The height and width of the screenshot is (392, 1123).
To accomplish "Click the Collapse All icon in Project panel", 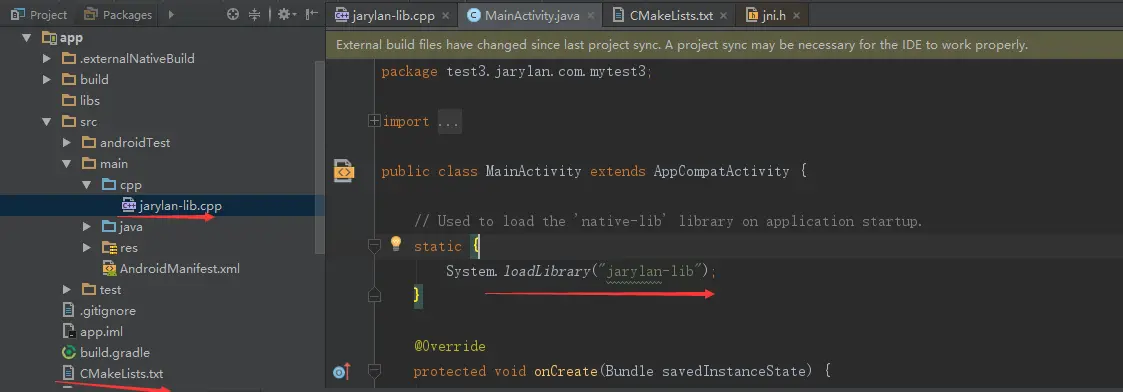I will pos(254,14).
